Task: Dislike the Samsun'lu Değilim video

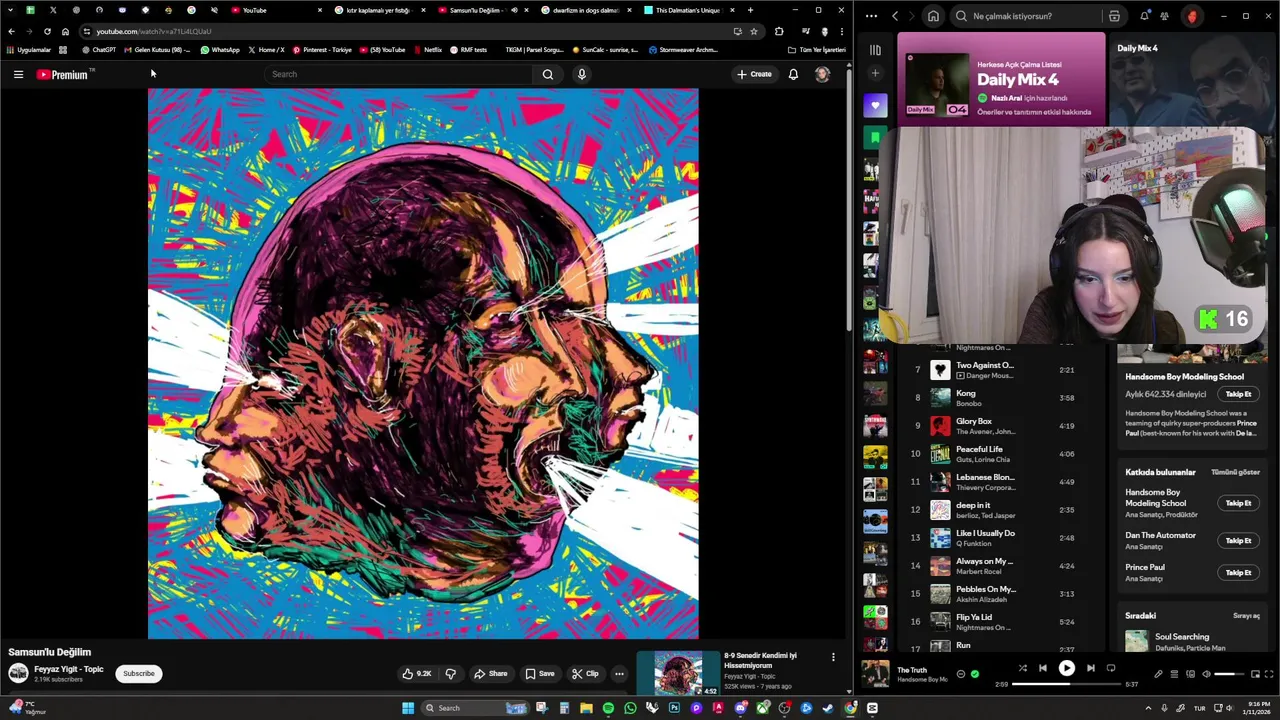Action: click(450, 674)
